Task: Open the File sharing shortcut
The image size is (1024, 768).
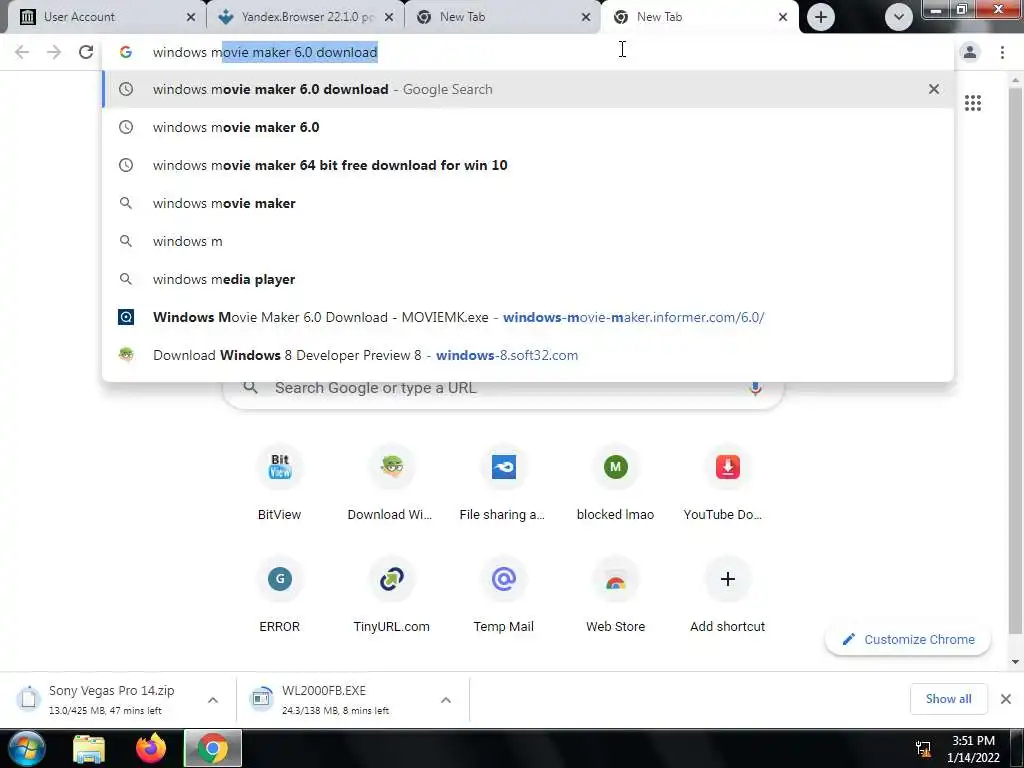Action: [503, 483]
